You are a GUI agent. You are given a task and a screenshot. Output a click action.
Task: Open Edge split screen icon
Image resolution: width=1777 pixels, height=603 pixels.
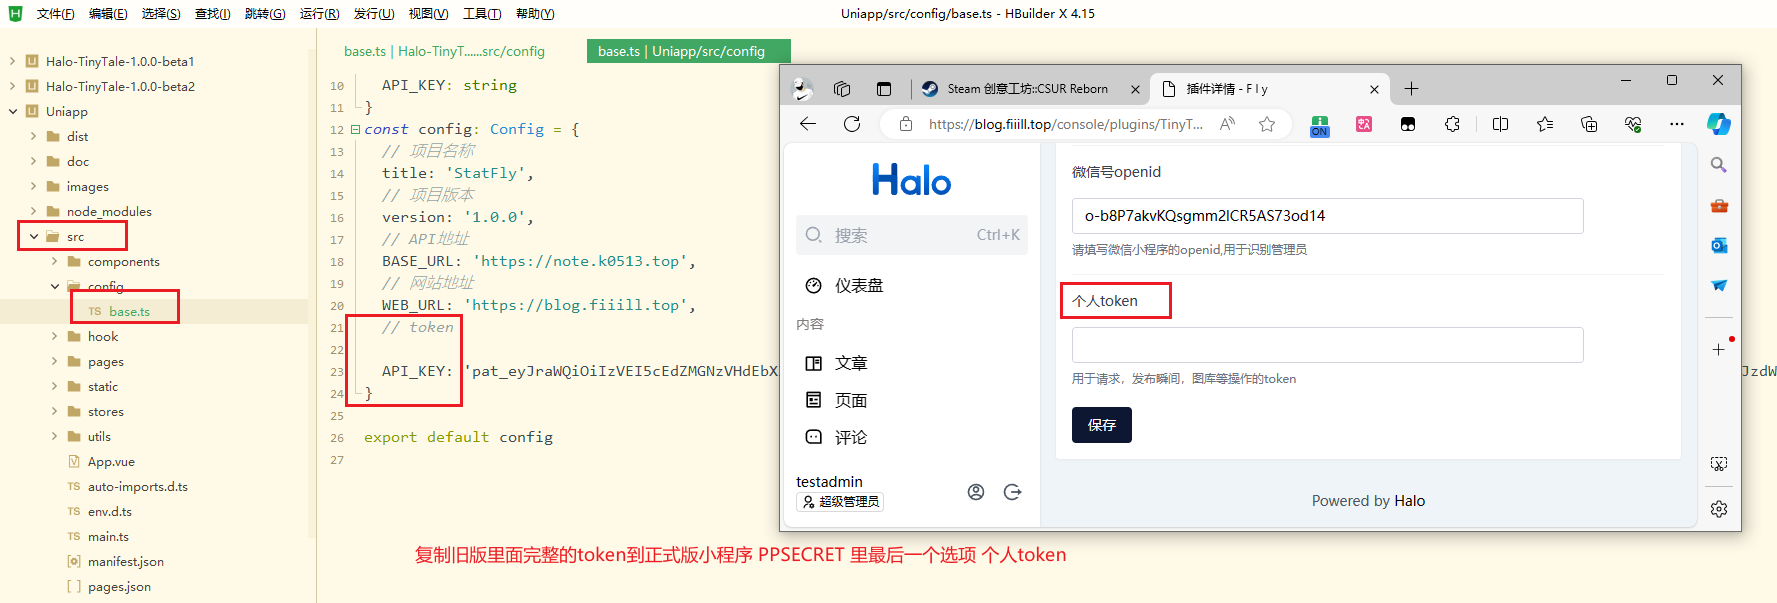[x=1500, y=124]
